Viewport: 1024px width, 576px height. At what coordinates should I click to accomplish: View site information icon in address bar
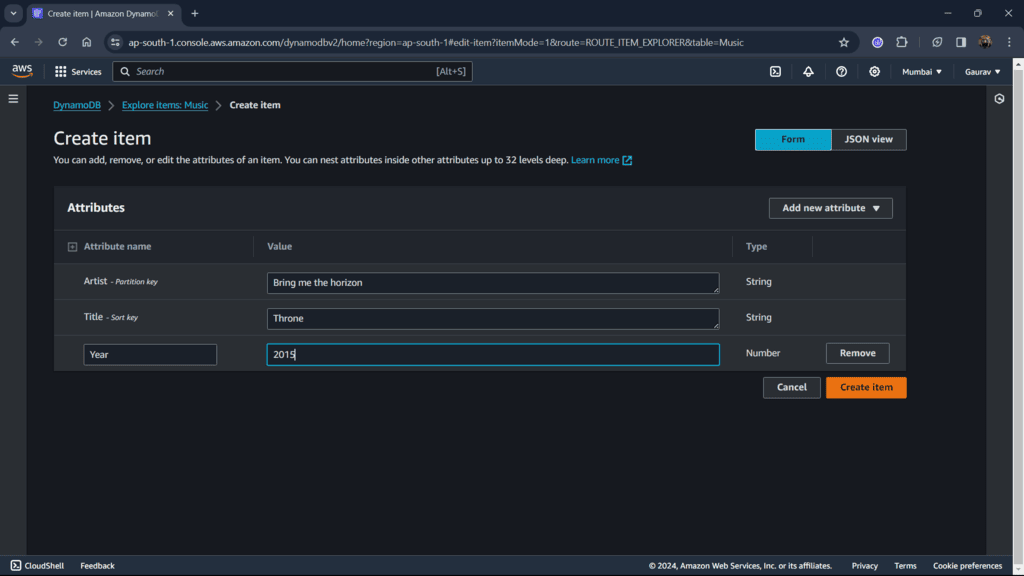click(x=115, y=42)
